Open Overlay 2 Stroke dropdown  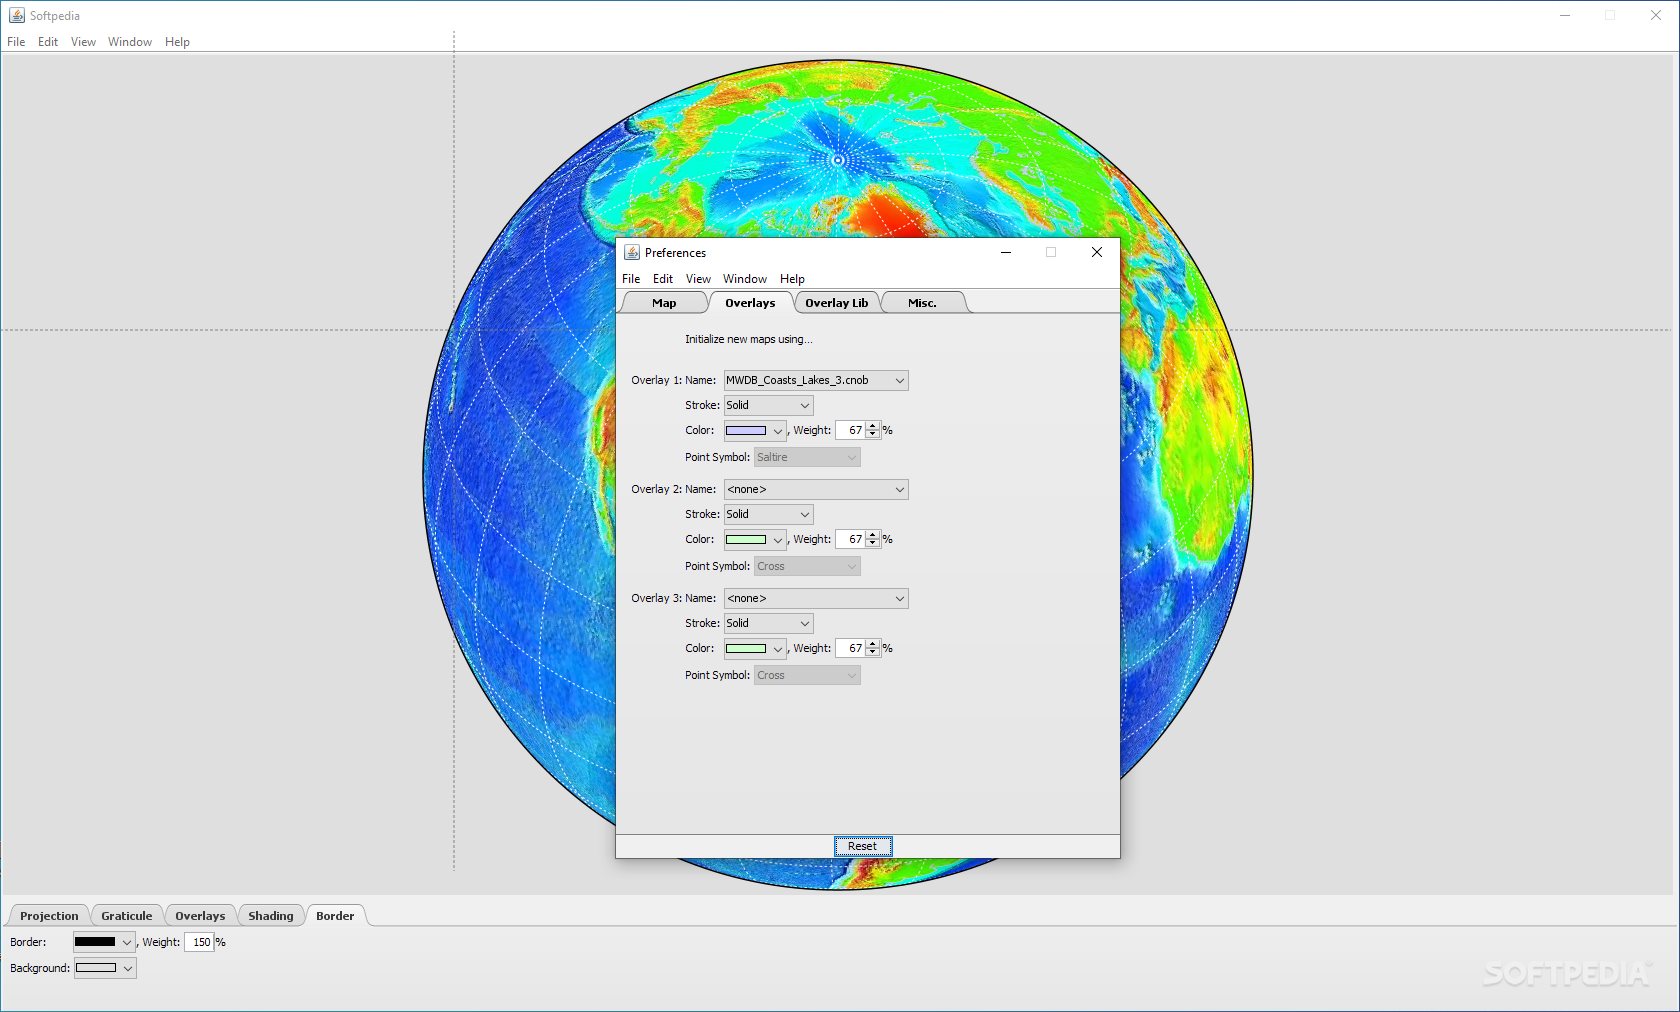pos(768,514)
